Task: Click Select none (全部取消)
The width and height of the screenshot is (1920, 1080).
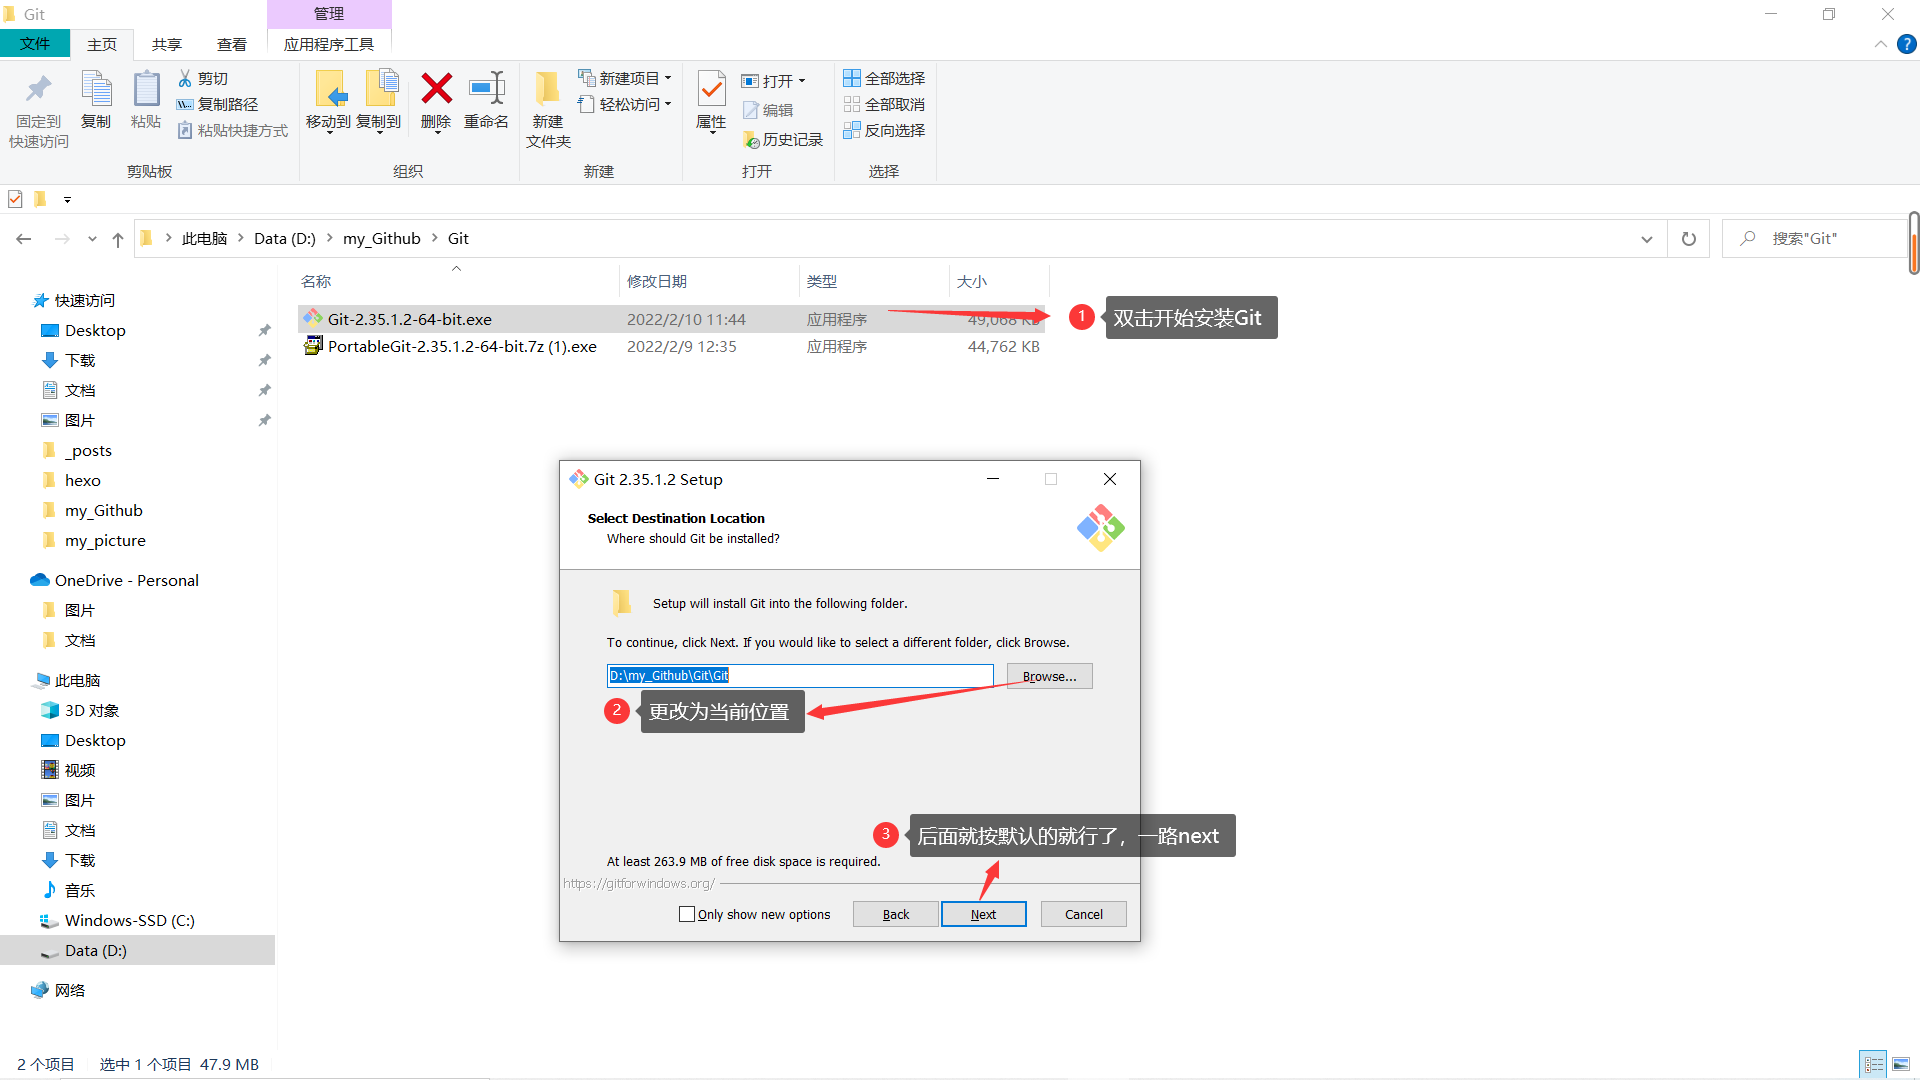Action: [x=884, y=104]
